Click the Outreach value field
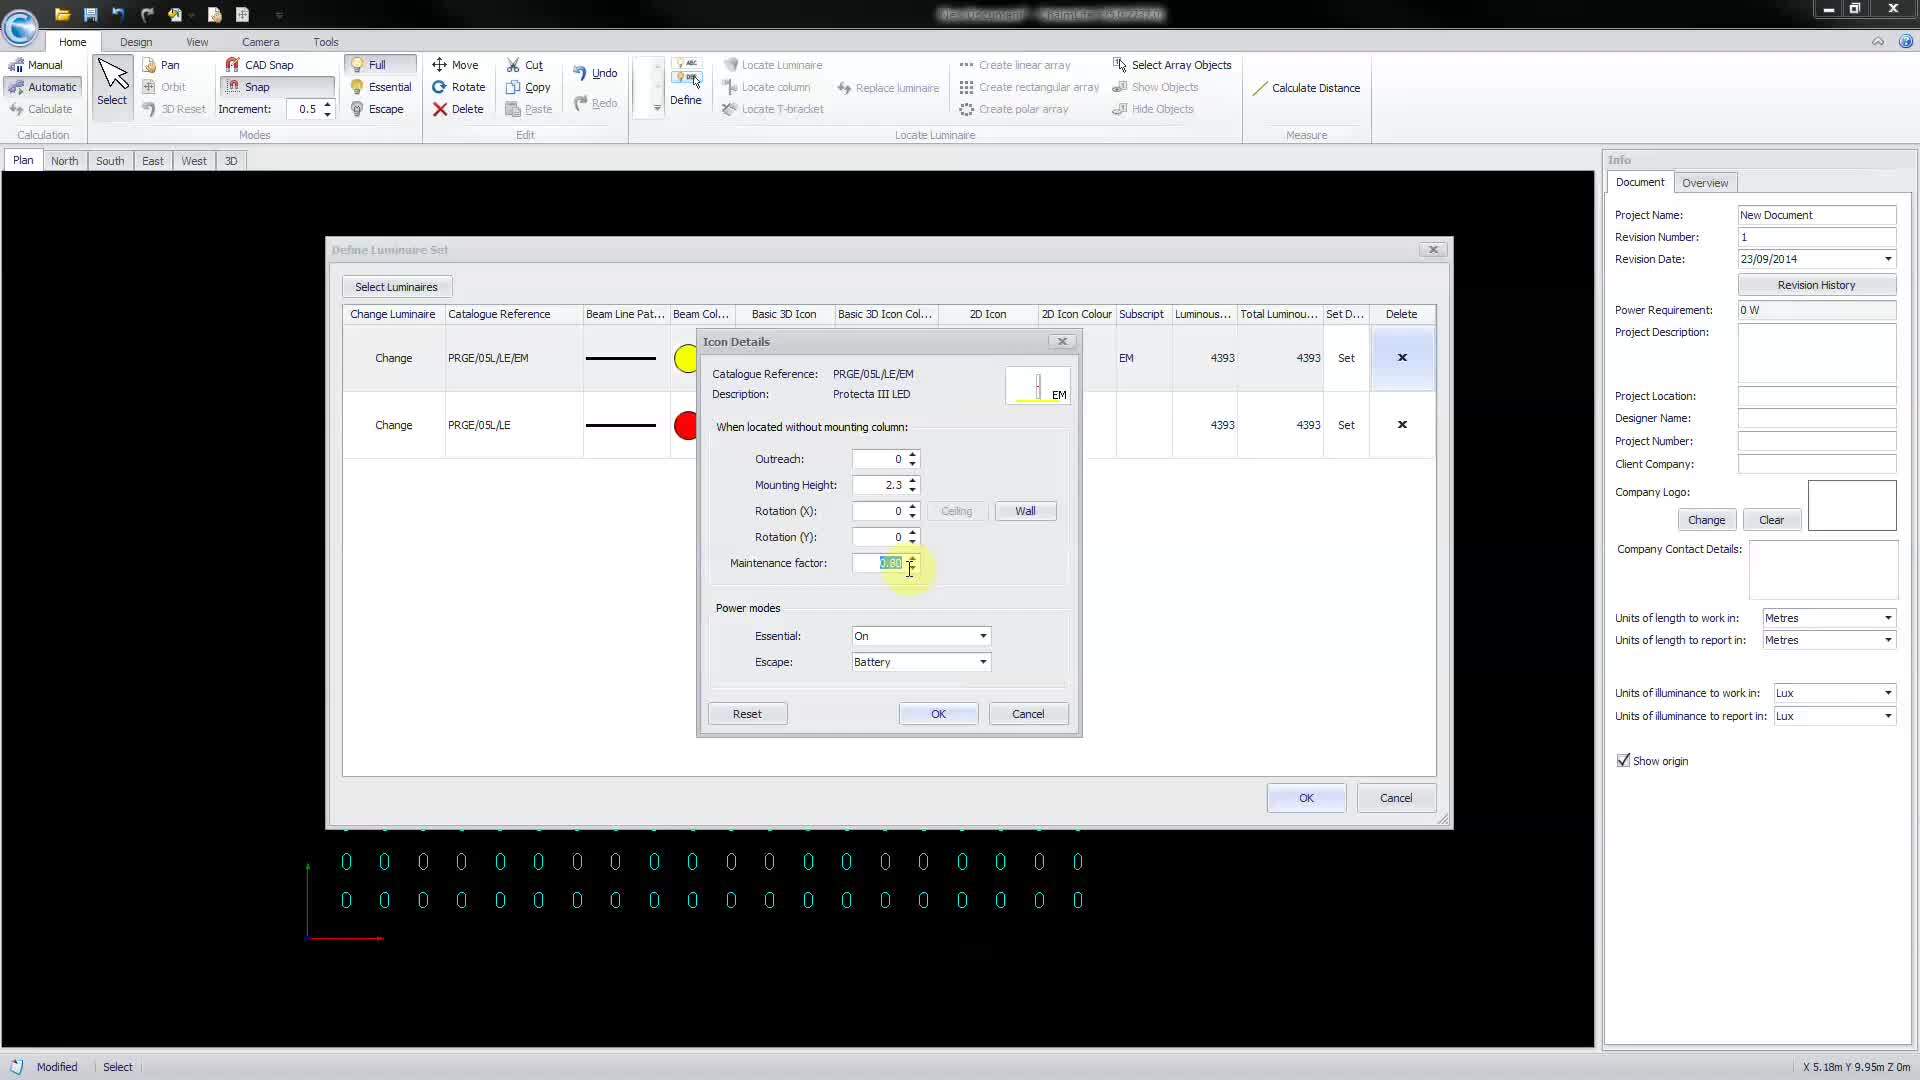The height and width of the screenshot is (1080, 1920). click(x=878, y=459)
